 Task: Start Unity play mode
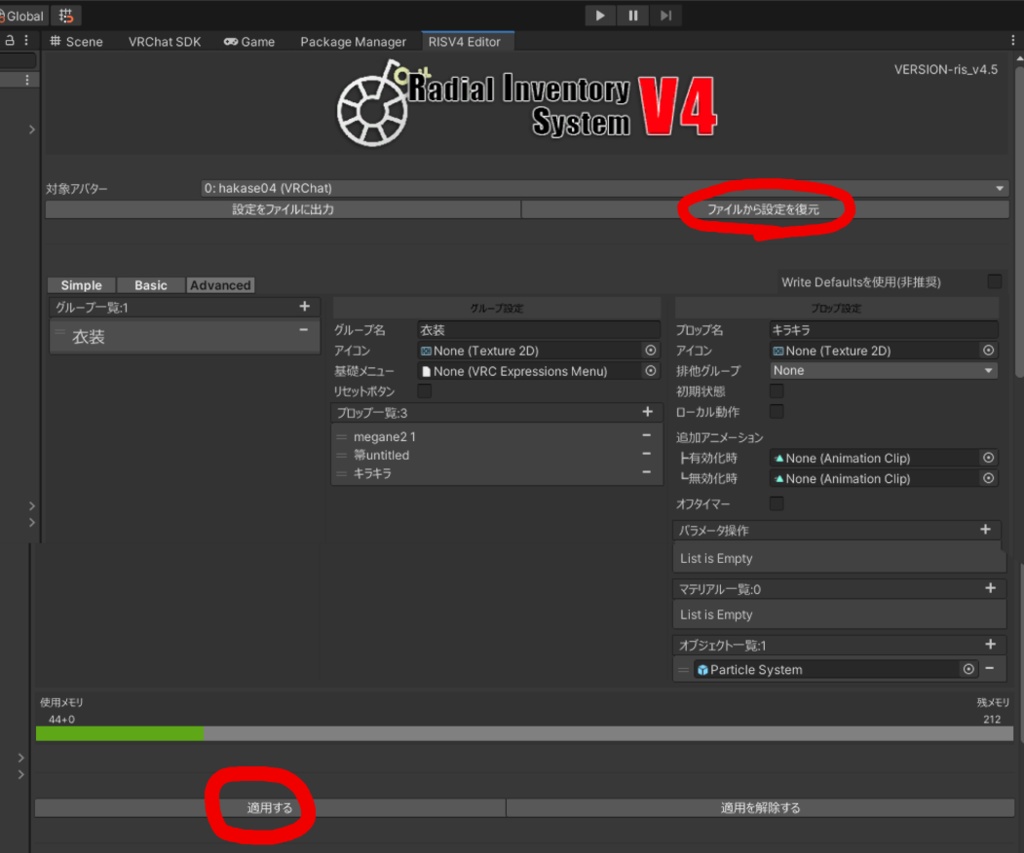click(x=600, y=15)
